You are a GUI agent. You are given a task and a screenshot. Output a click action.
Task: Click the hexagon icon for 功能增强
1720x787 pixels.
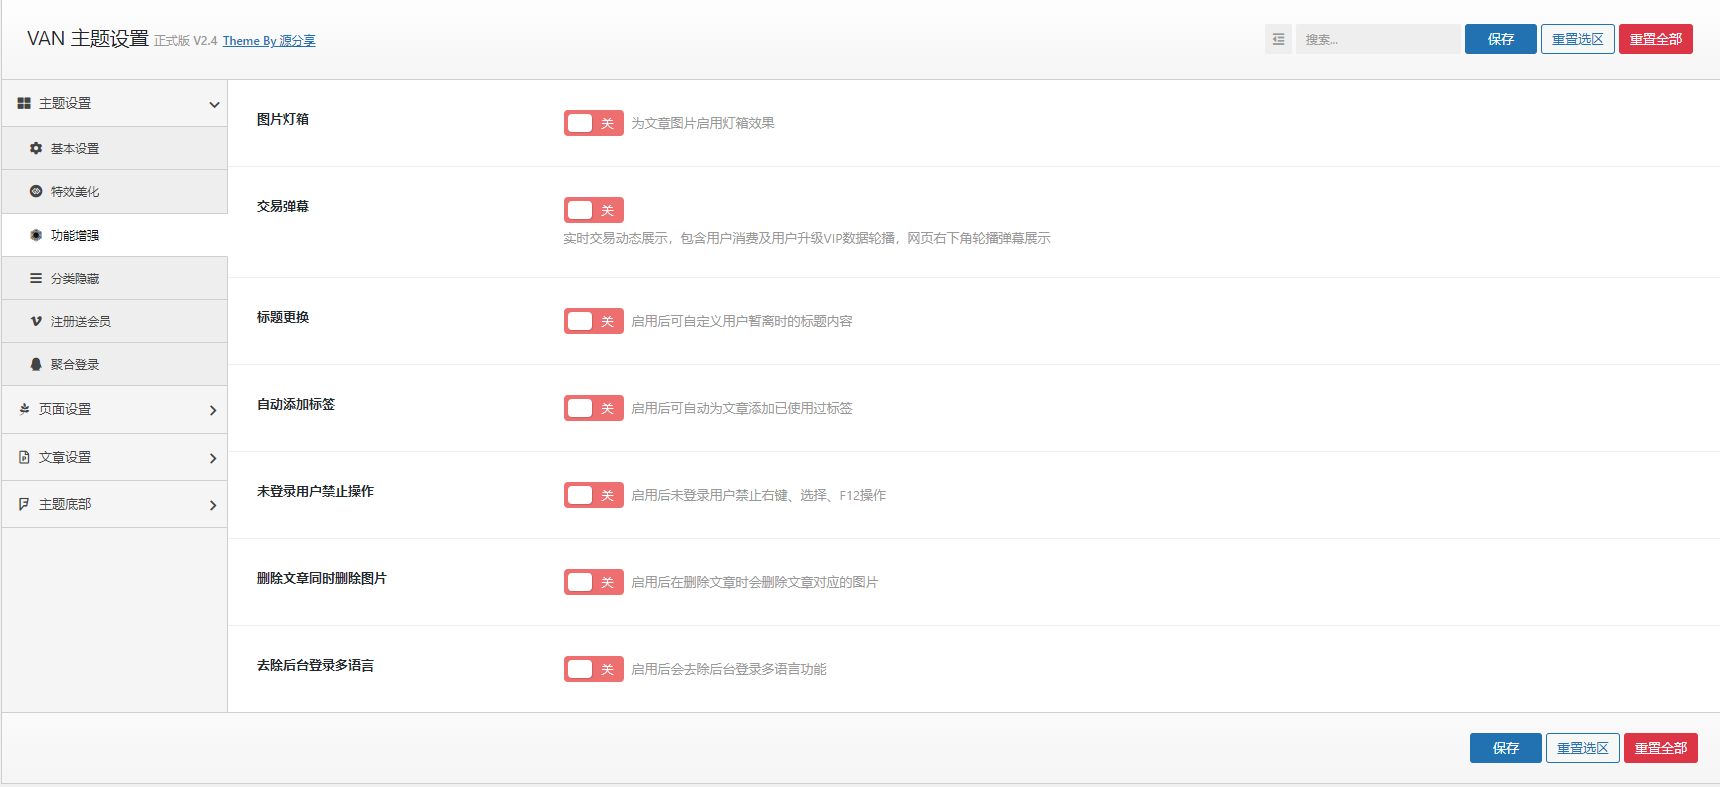click(x=36, y=235)
